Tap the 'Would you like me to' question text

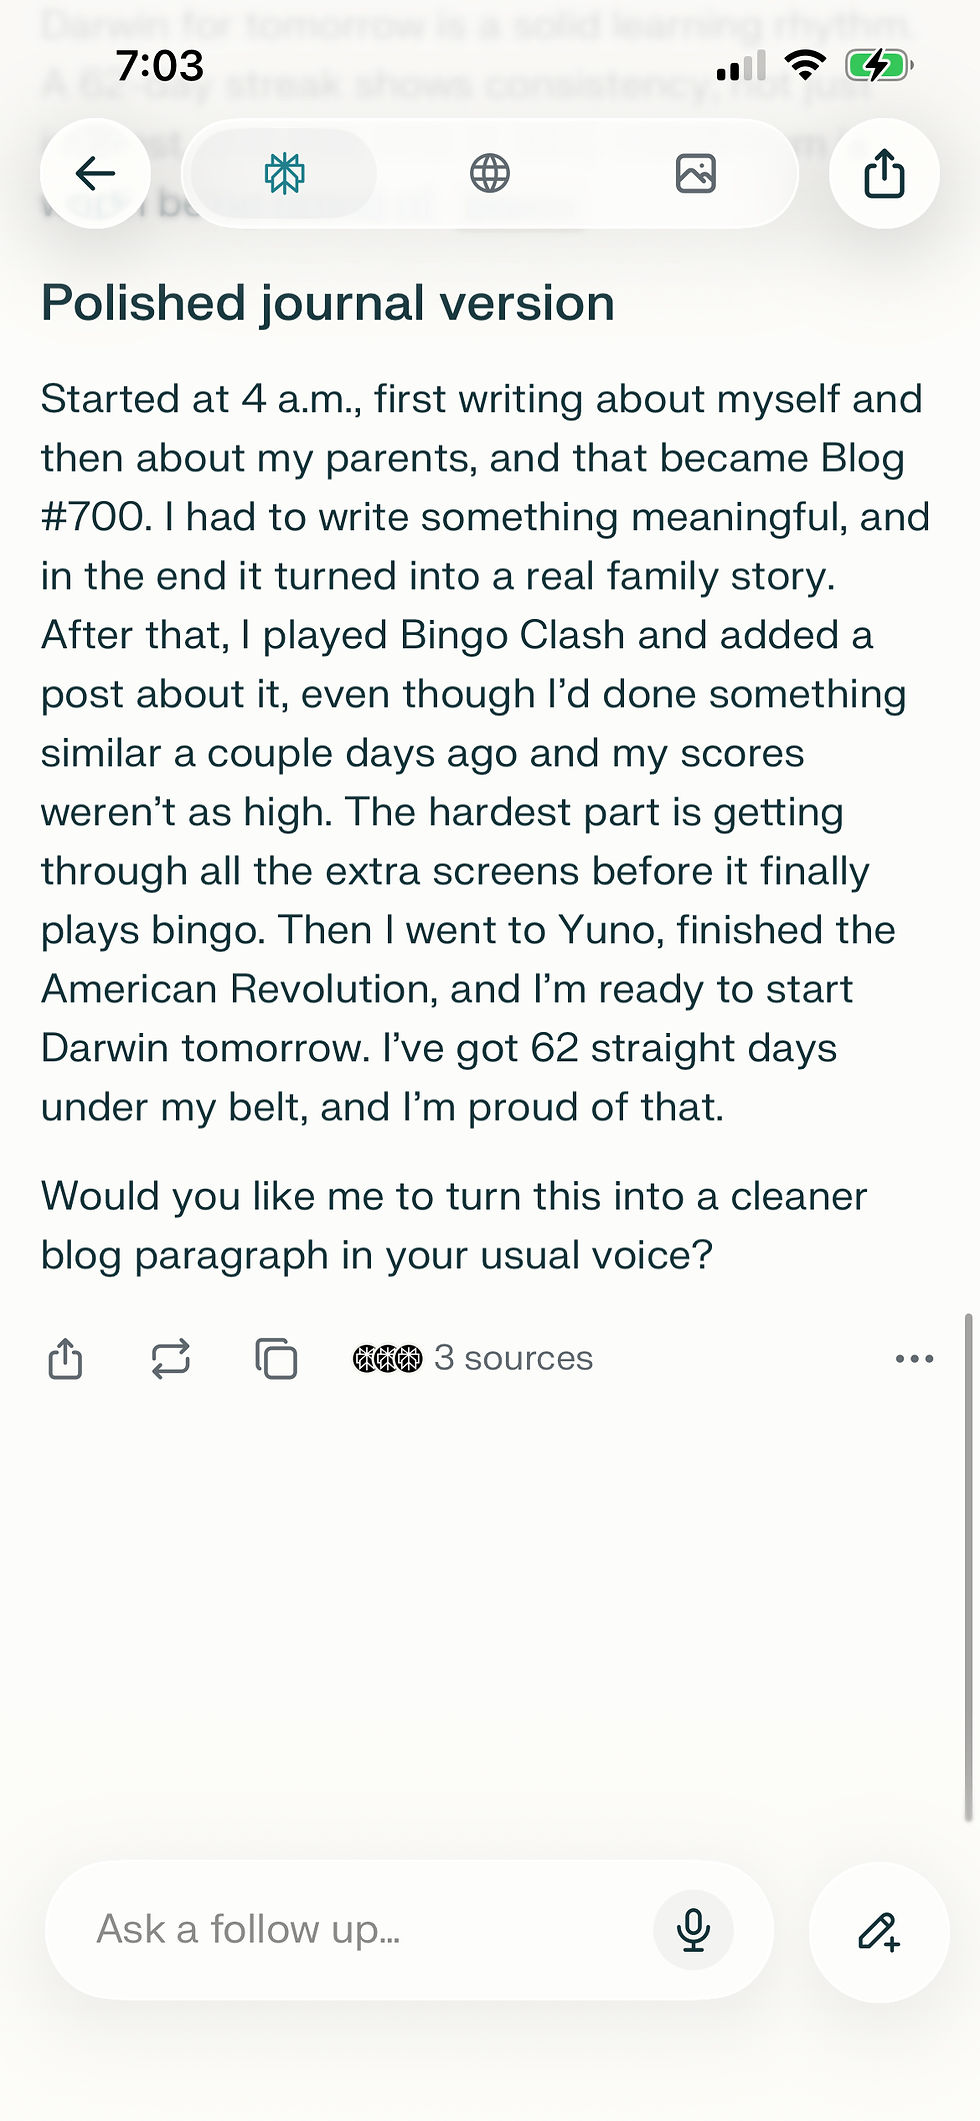(454, 1225)
